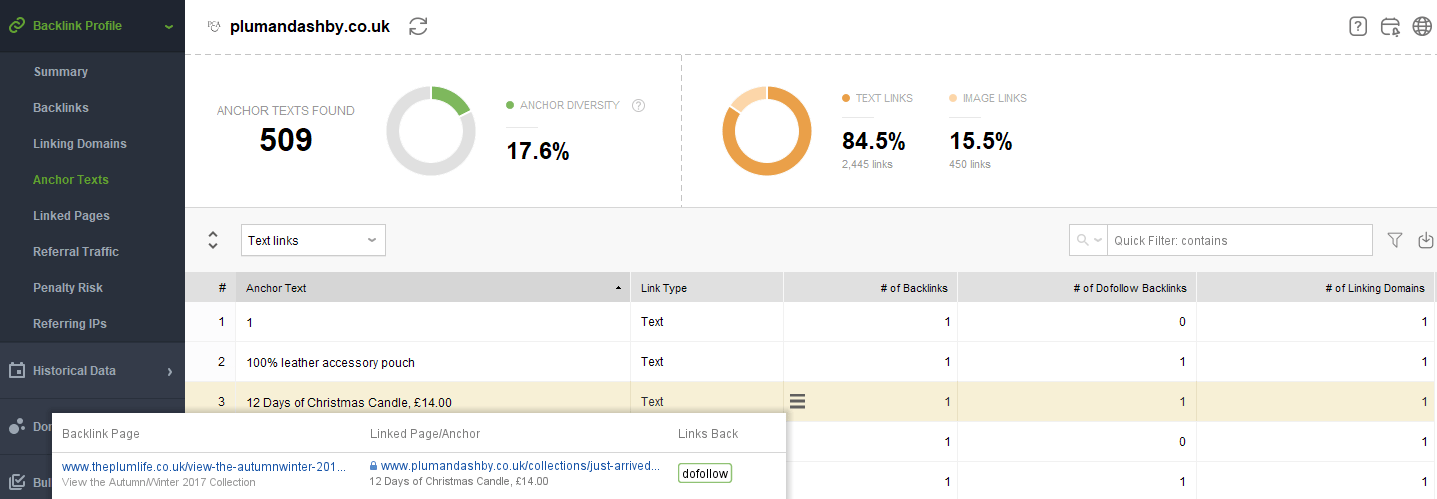
Task: Click the export download icon
Action: 1426,240
